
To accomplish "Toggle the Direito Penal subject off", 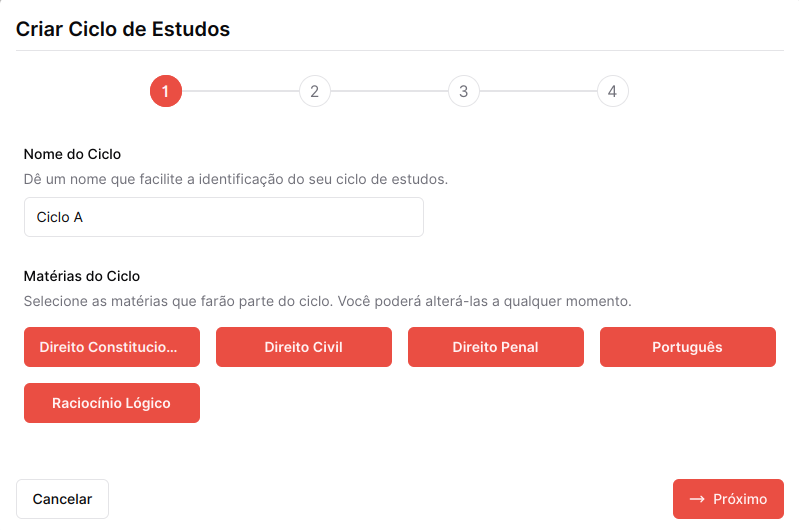I will point(496,347).
